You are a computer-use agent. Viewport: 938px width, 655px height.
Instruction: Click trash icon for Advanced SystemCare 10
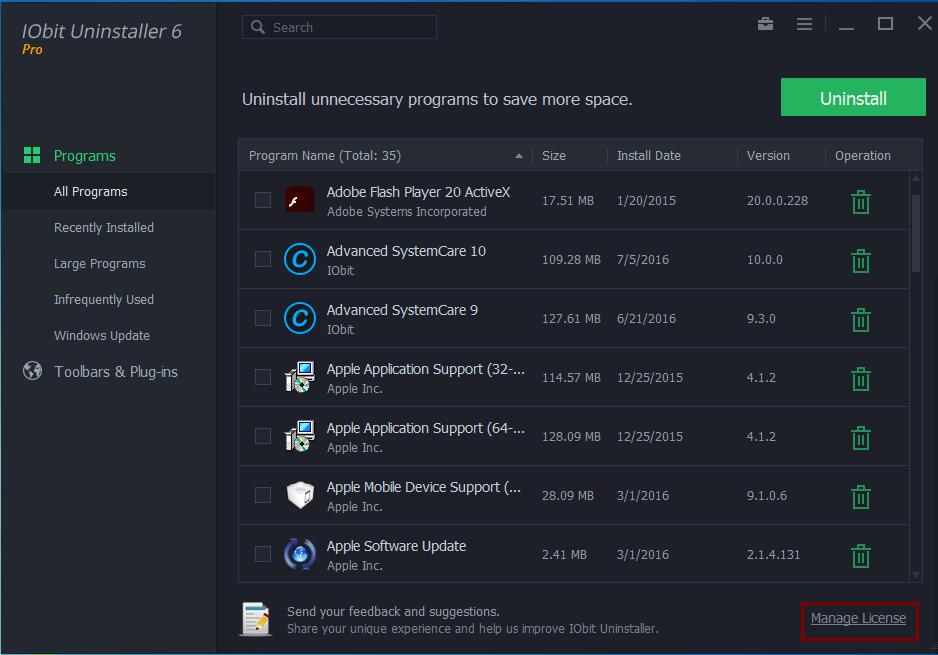coord(860,261)
